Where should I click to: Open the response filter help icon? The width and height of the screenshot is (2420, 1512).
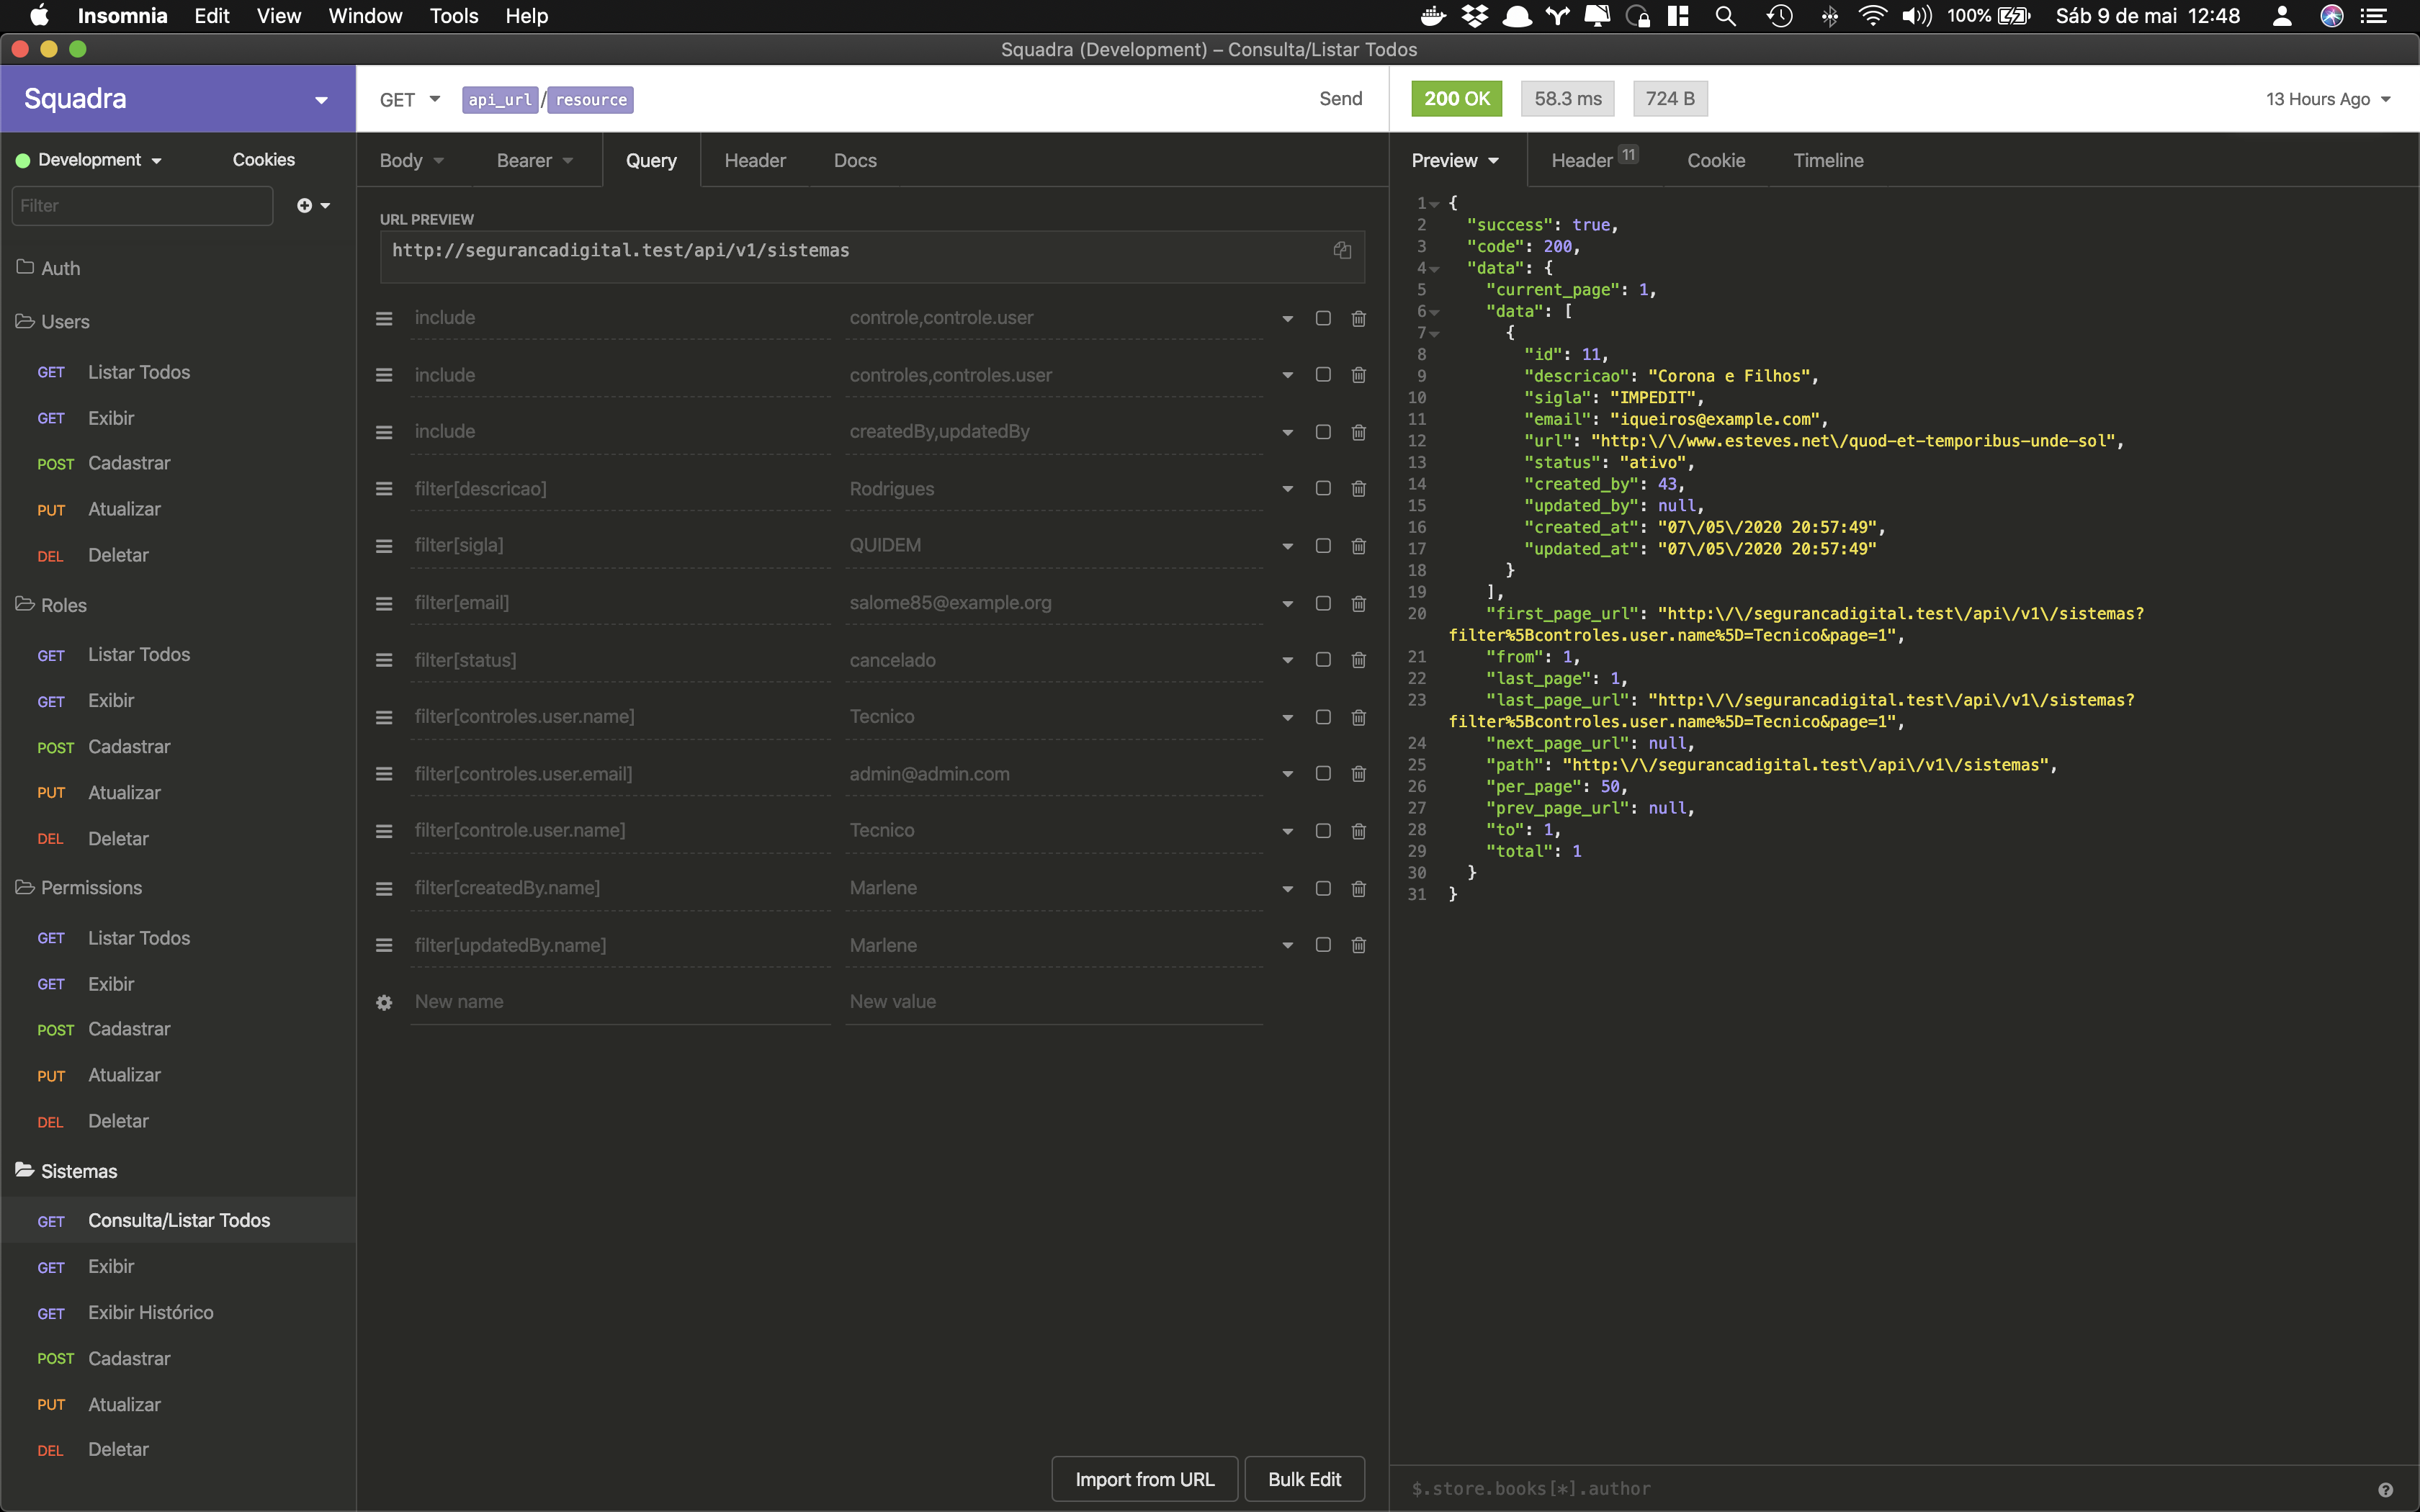tap(2385, 1489)
